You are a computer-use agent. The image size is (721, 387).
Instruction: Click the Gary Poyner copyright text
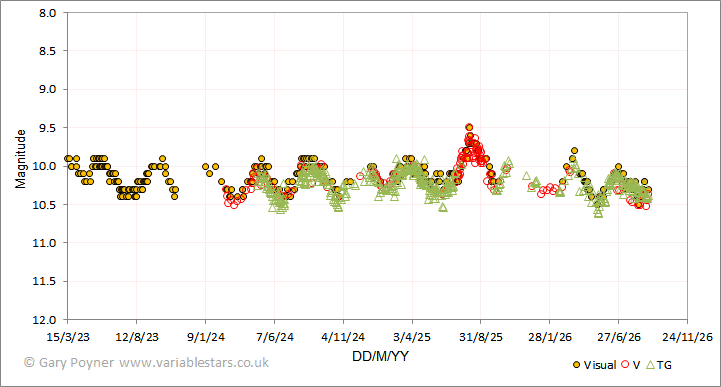69,363
